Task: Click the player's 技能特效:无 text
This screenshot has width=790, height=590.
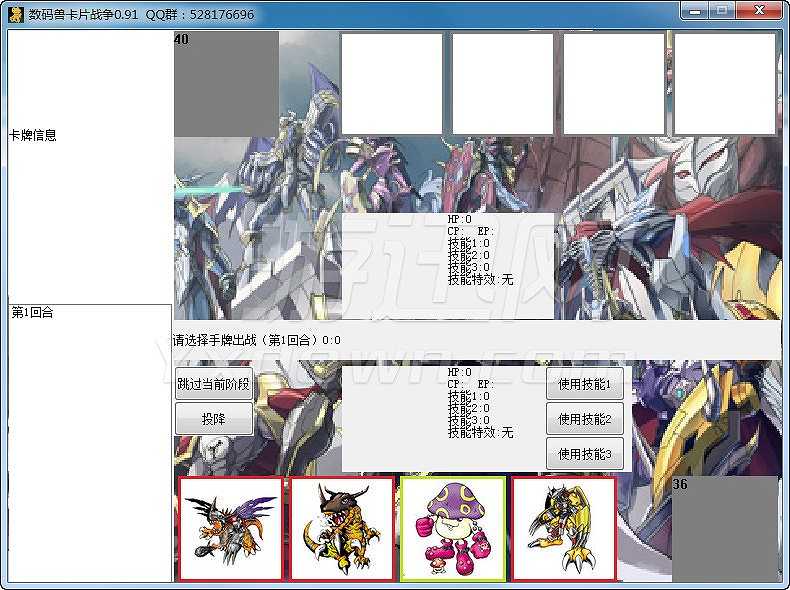Action: click(x=480, y=432)
